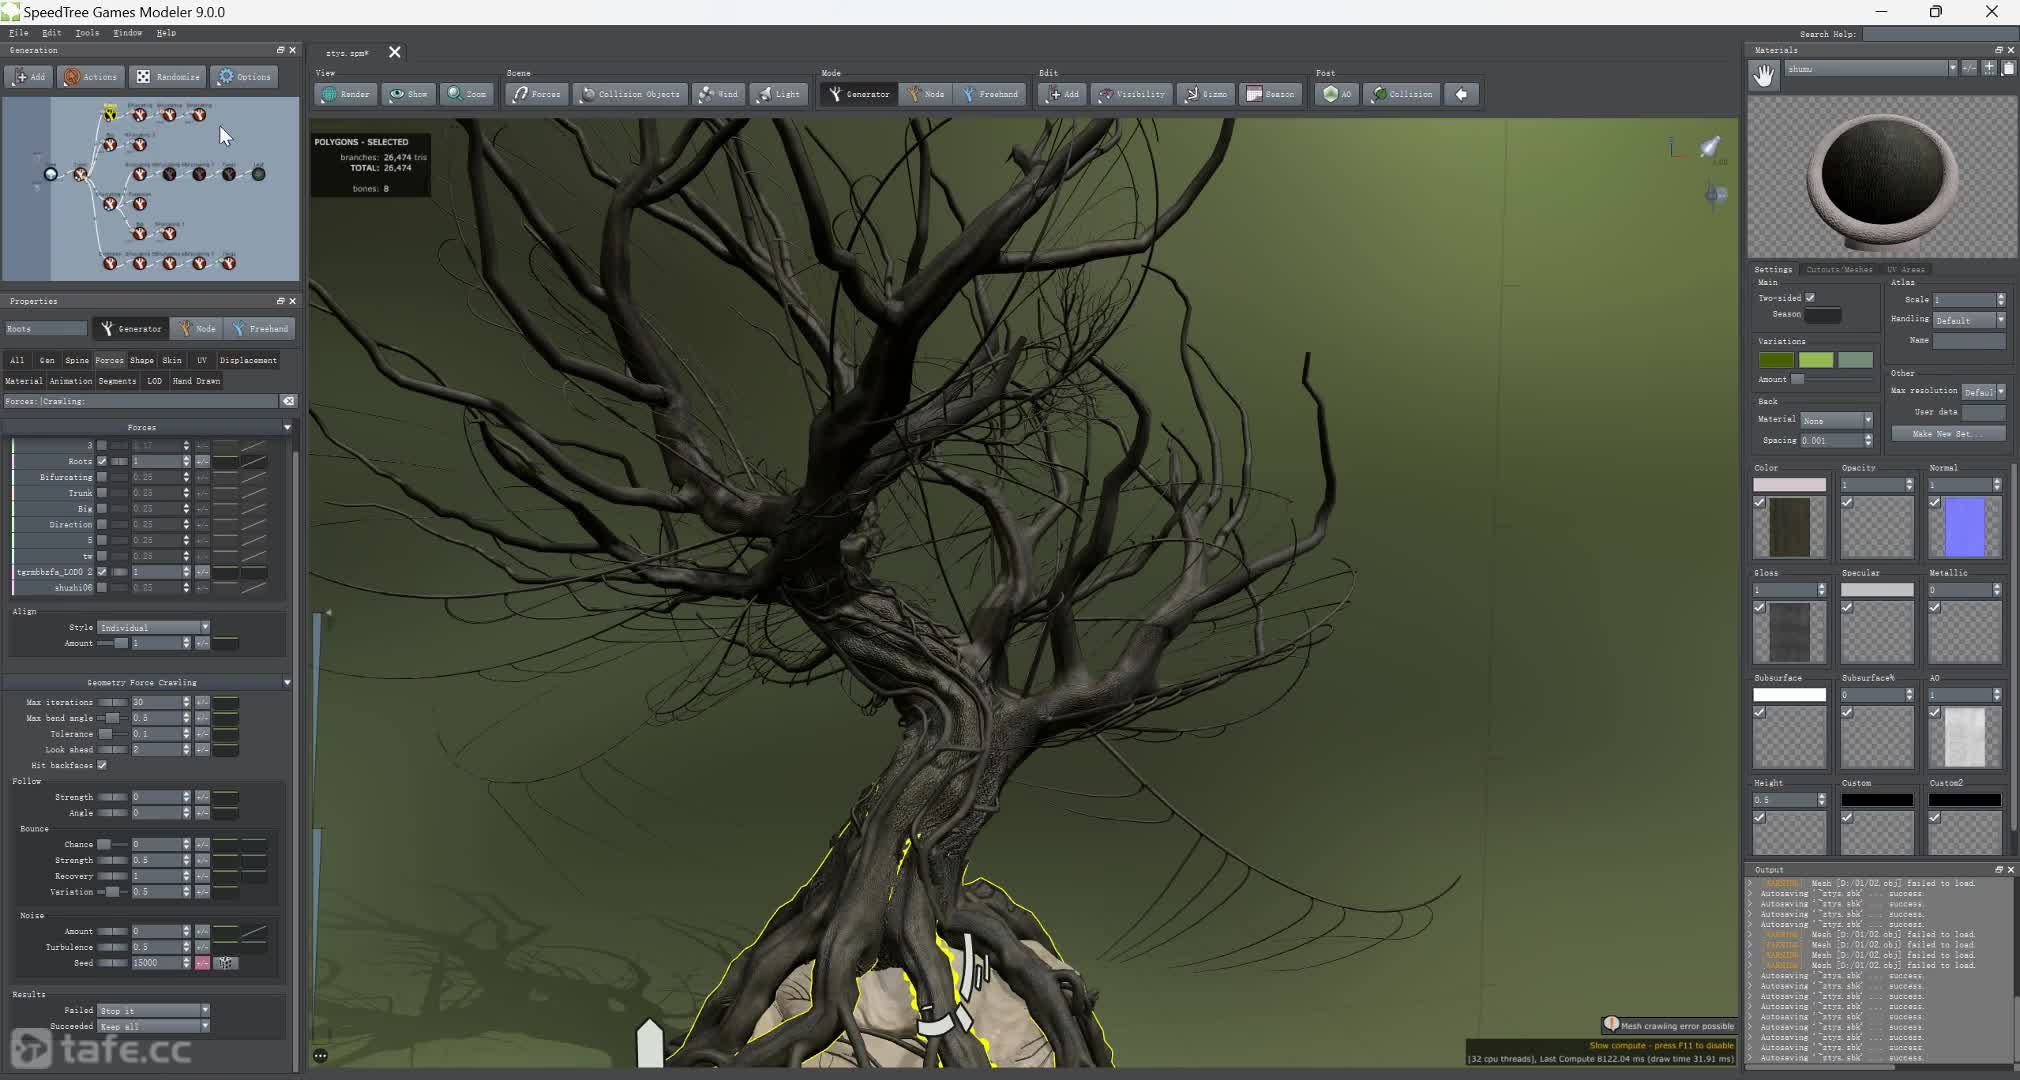Open the Align Style Individual dropdown
This screenshot has height=1080, width=2020.
click(x=154, y=627)
